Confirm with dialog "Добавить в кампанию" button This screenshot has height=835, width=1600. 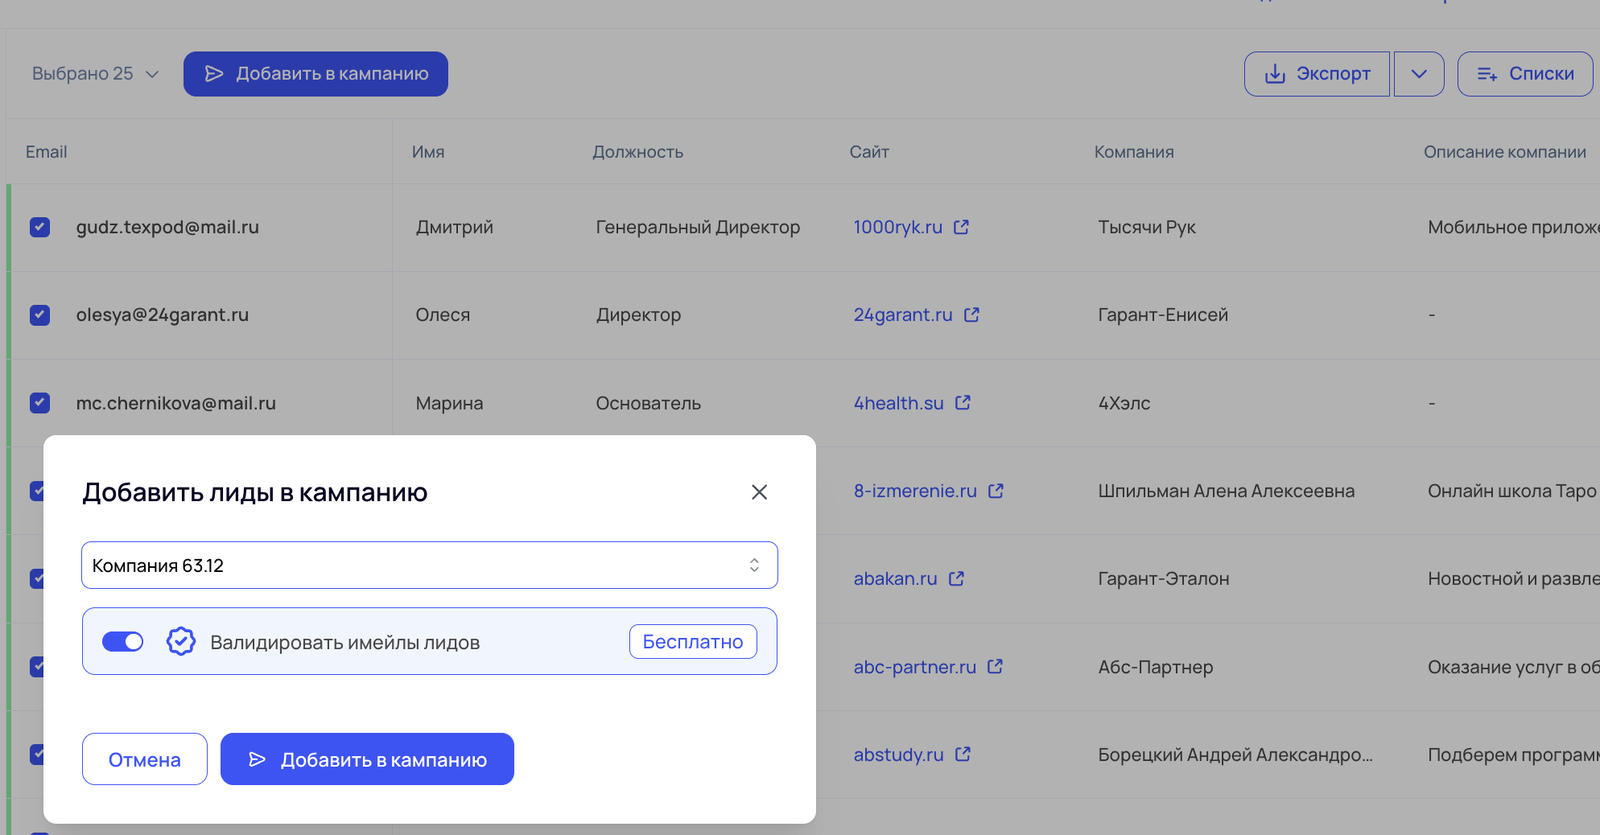point(367,760)
